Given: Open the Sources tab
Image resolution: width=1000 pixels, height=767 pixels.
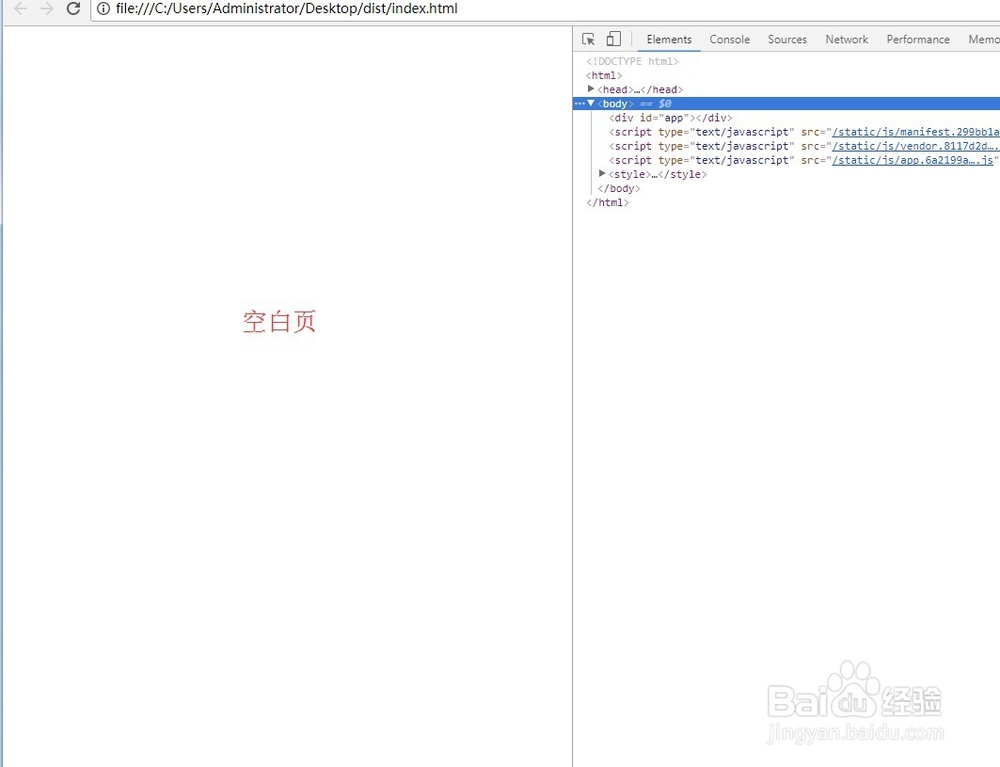Looking at the screenshot, I should click(787, 40).
